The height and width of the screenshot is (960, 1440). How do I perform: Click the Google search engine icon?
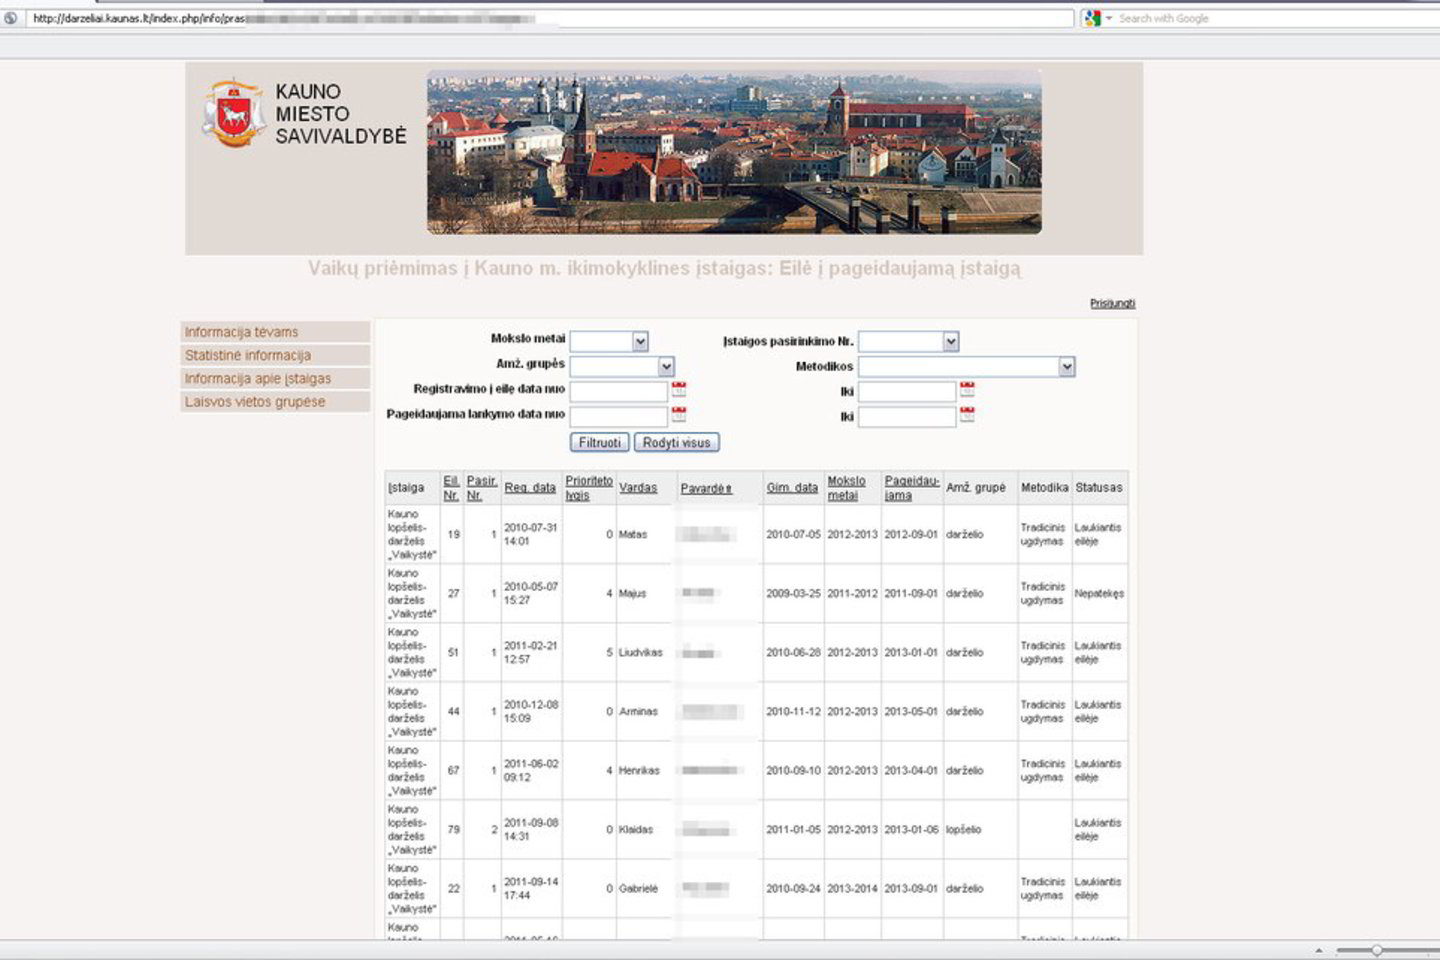1092,18
